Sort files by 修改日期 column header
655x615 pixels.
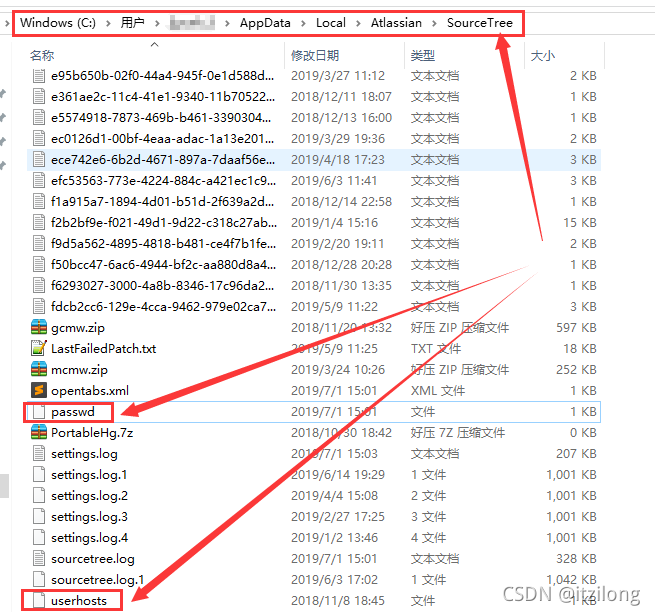[315, 55]
